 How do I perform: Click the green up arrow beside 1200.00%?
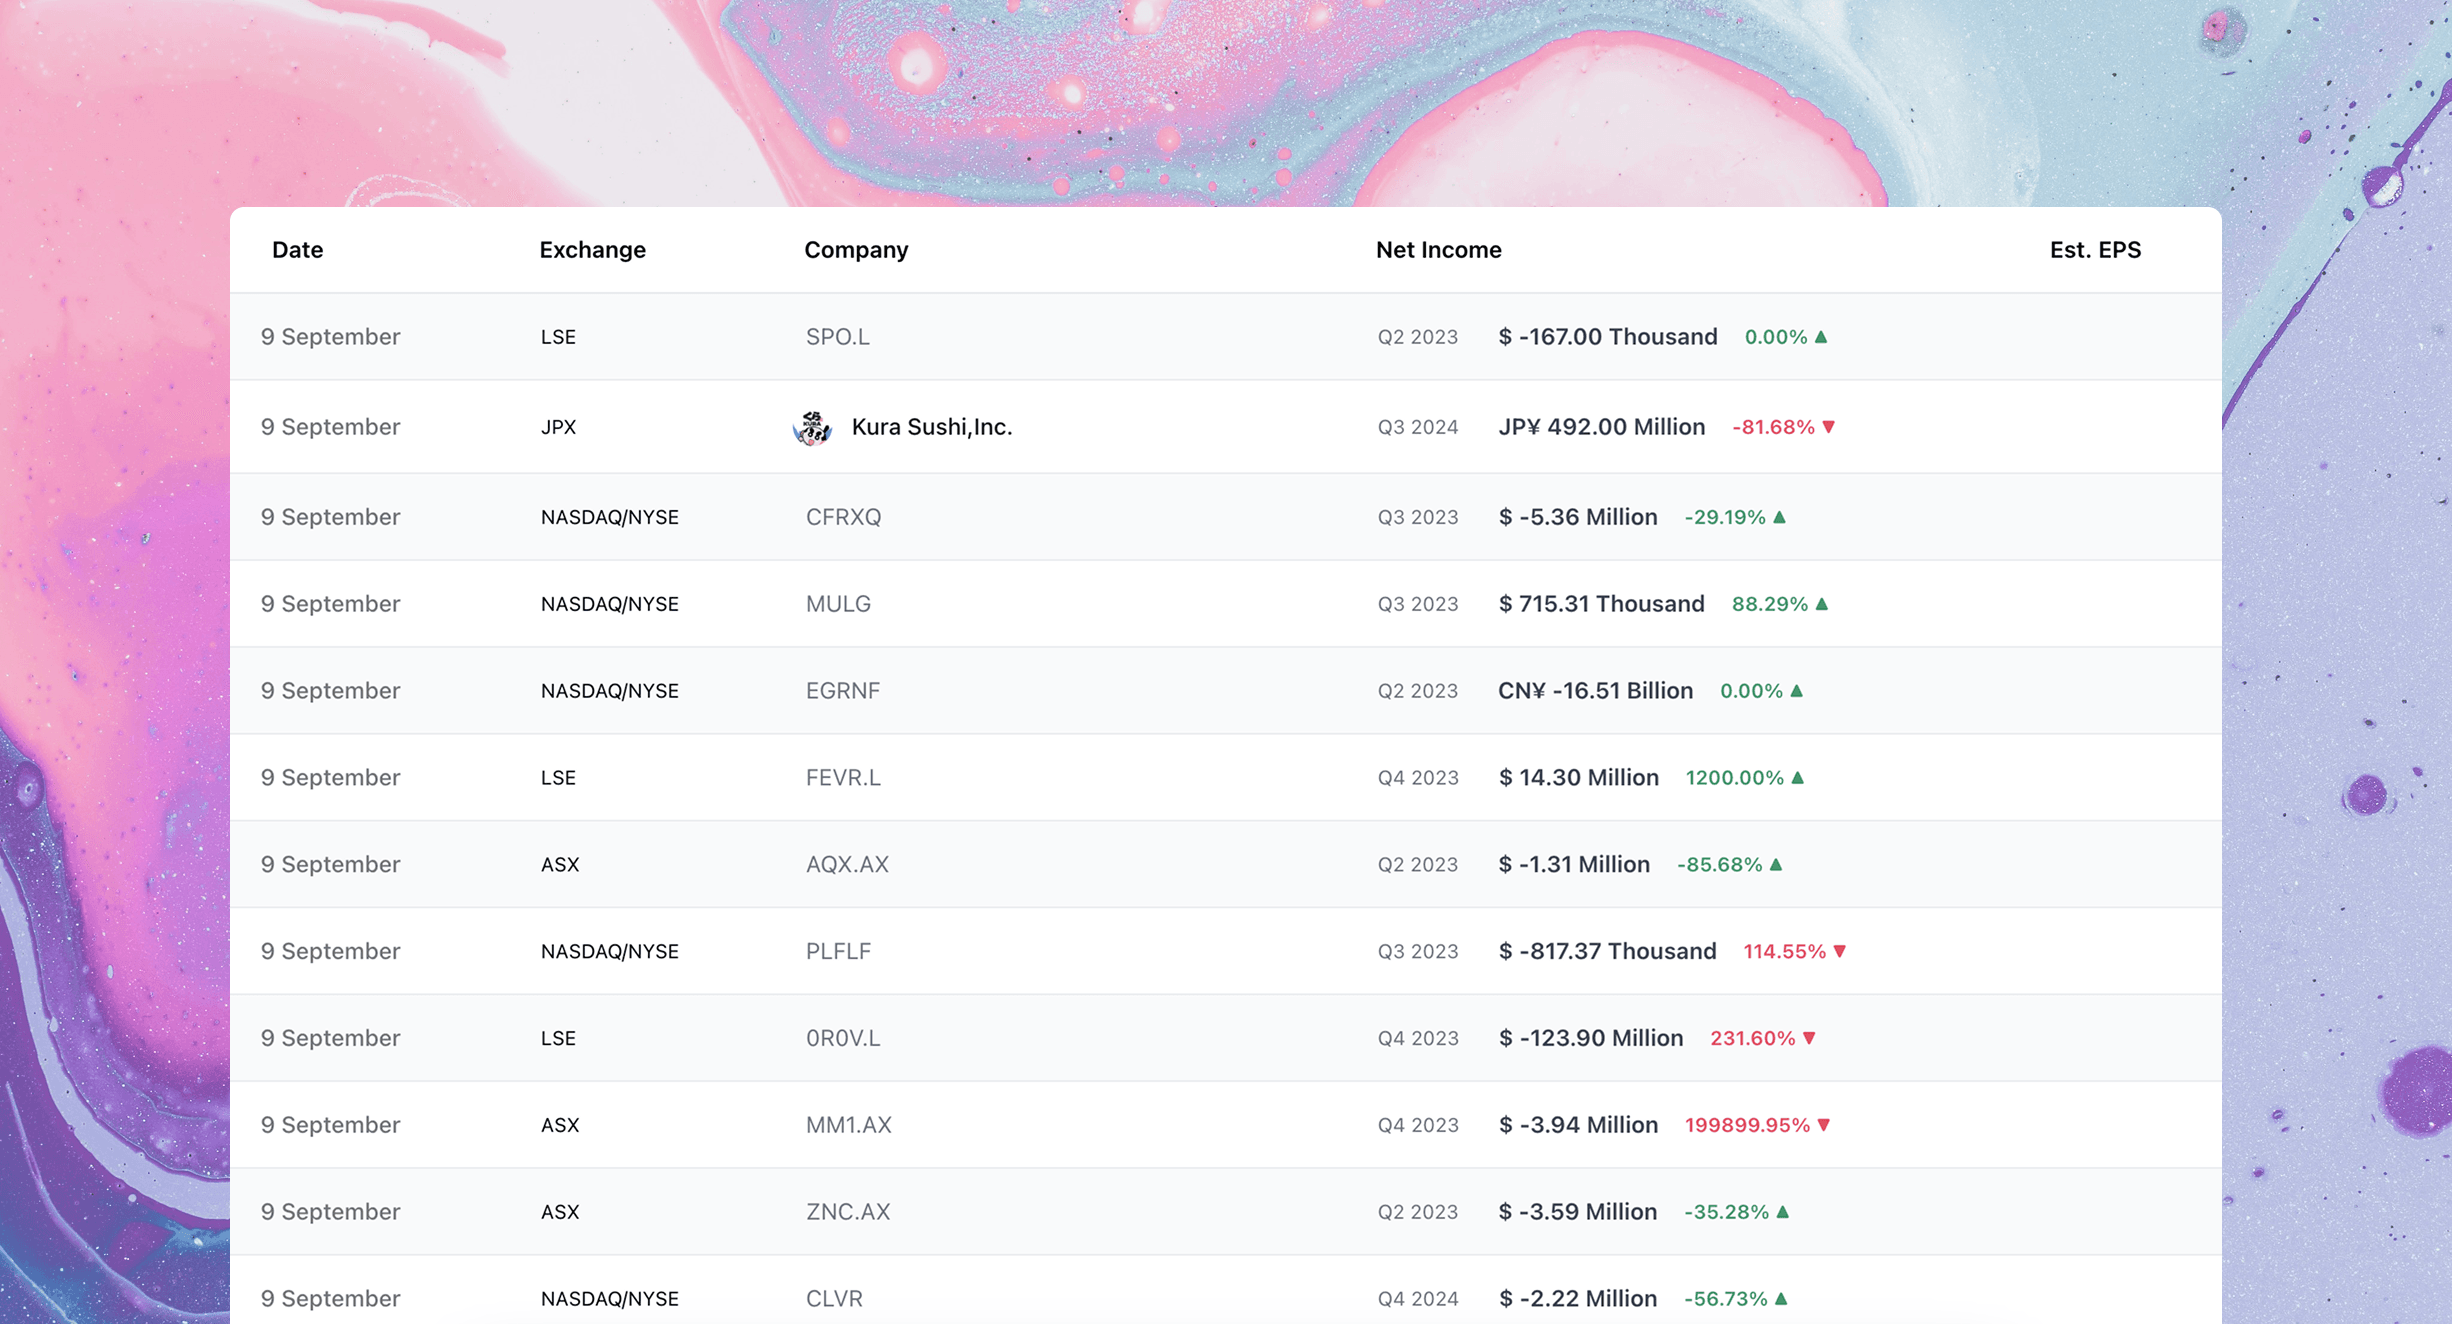coord(1798,778)
